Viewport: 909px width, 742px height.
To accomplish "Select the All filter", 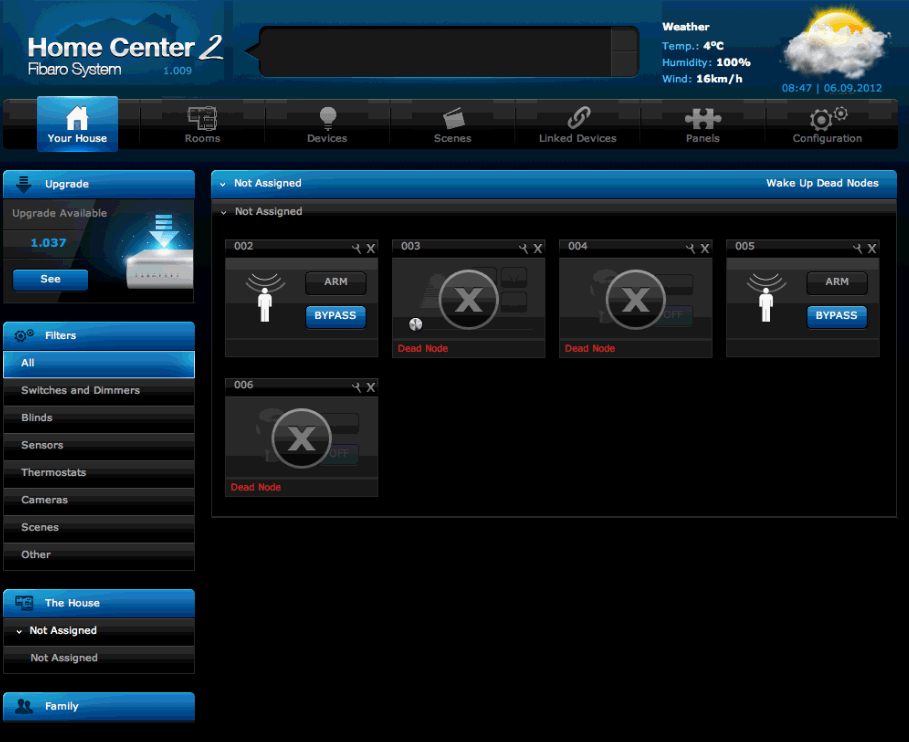I will (x=99, y=364).
